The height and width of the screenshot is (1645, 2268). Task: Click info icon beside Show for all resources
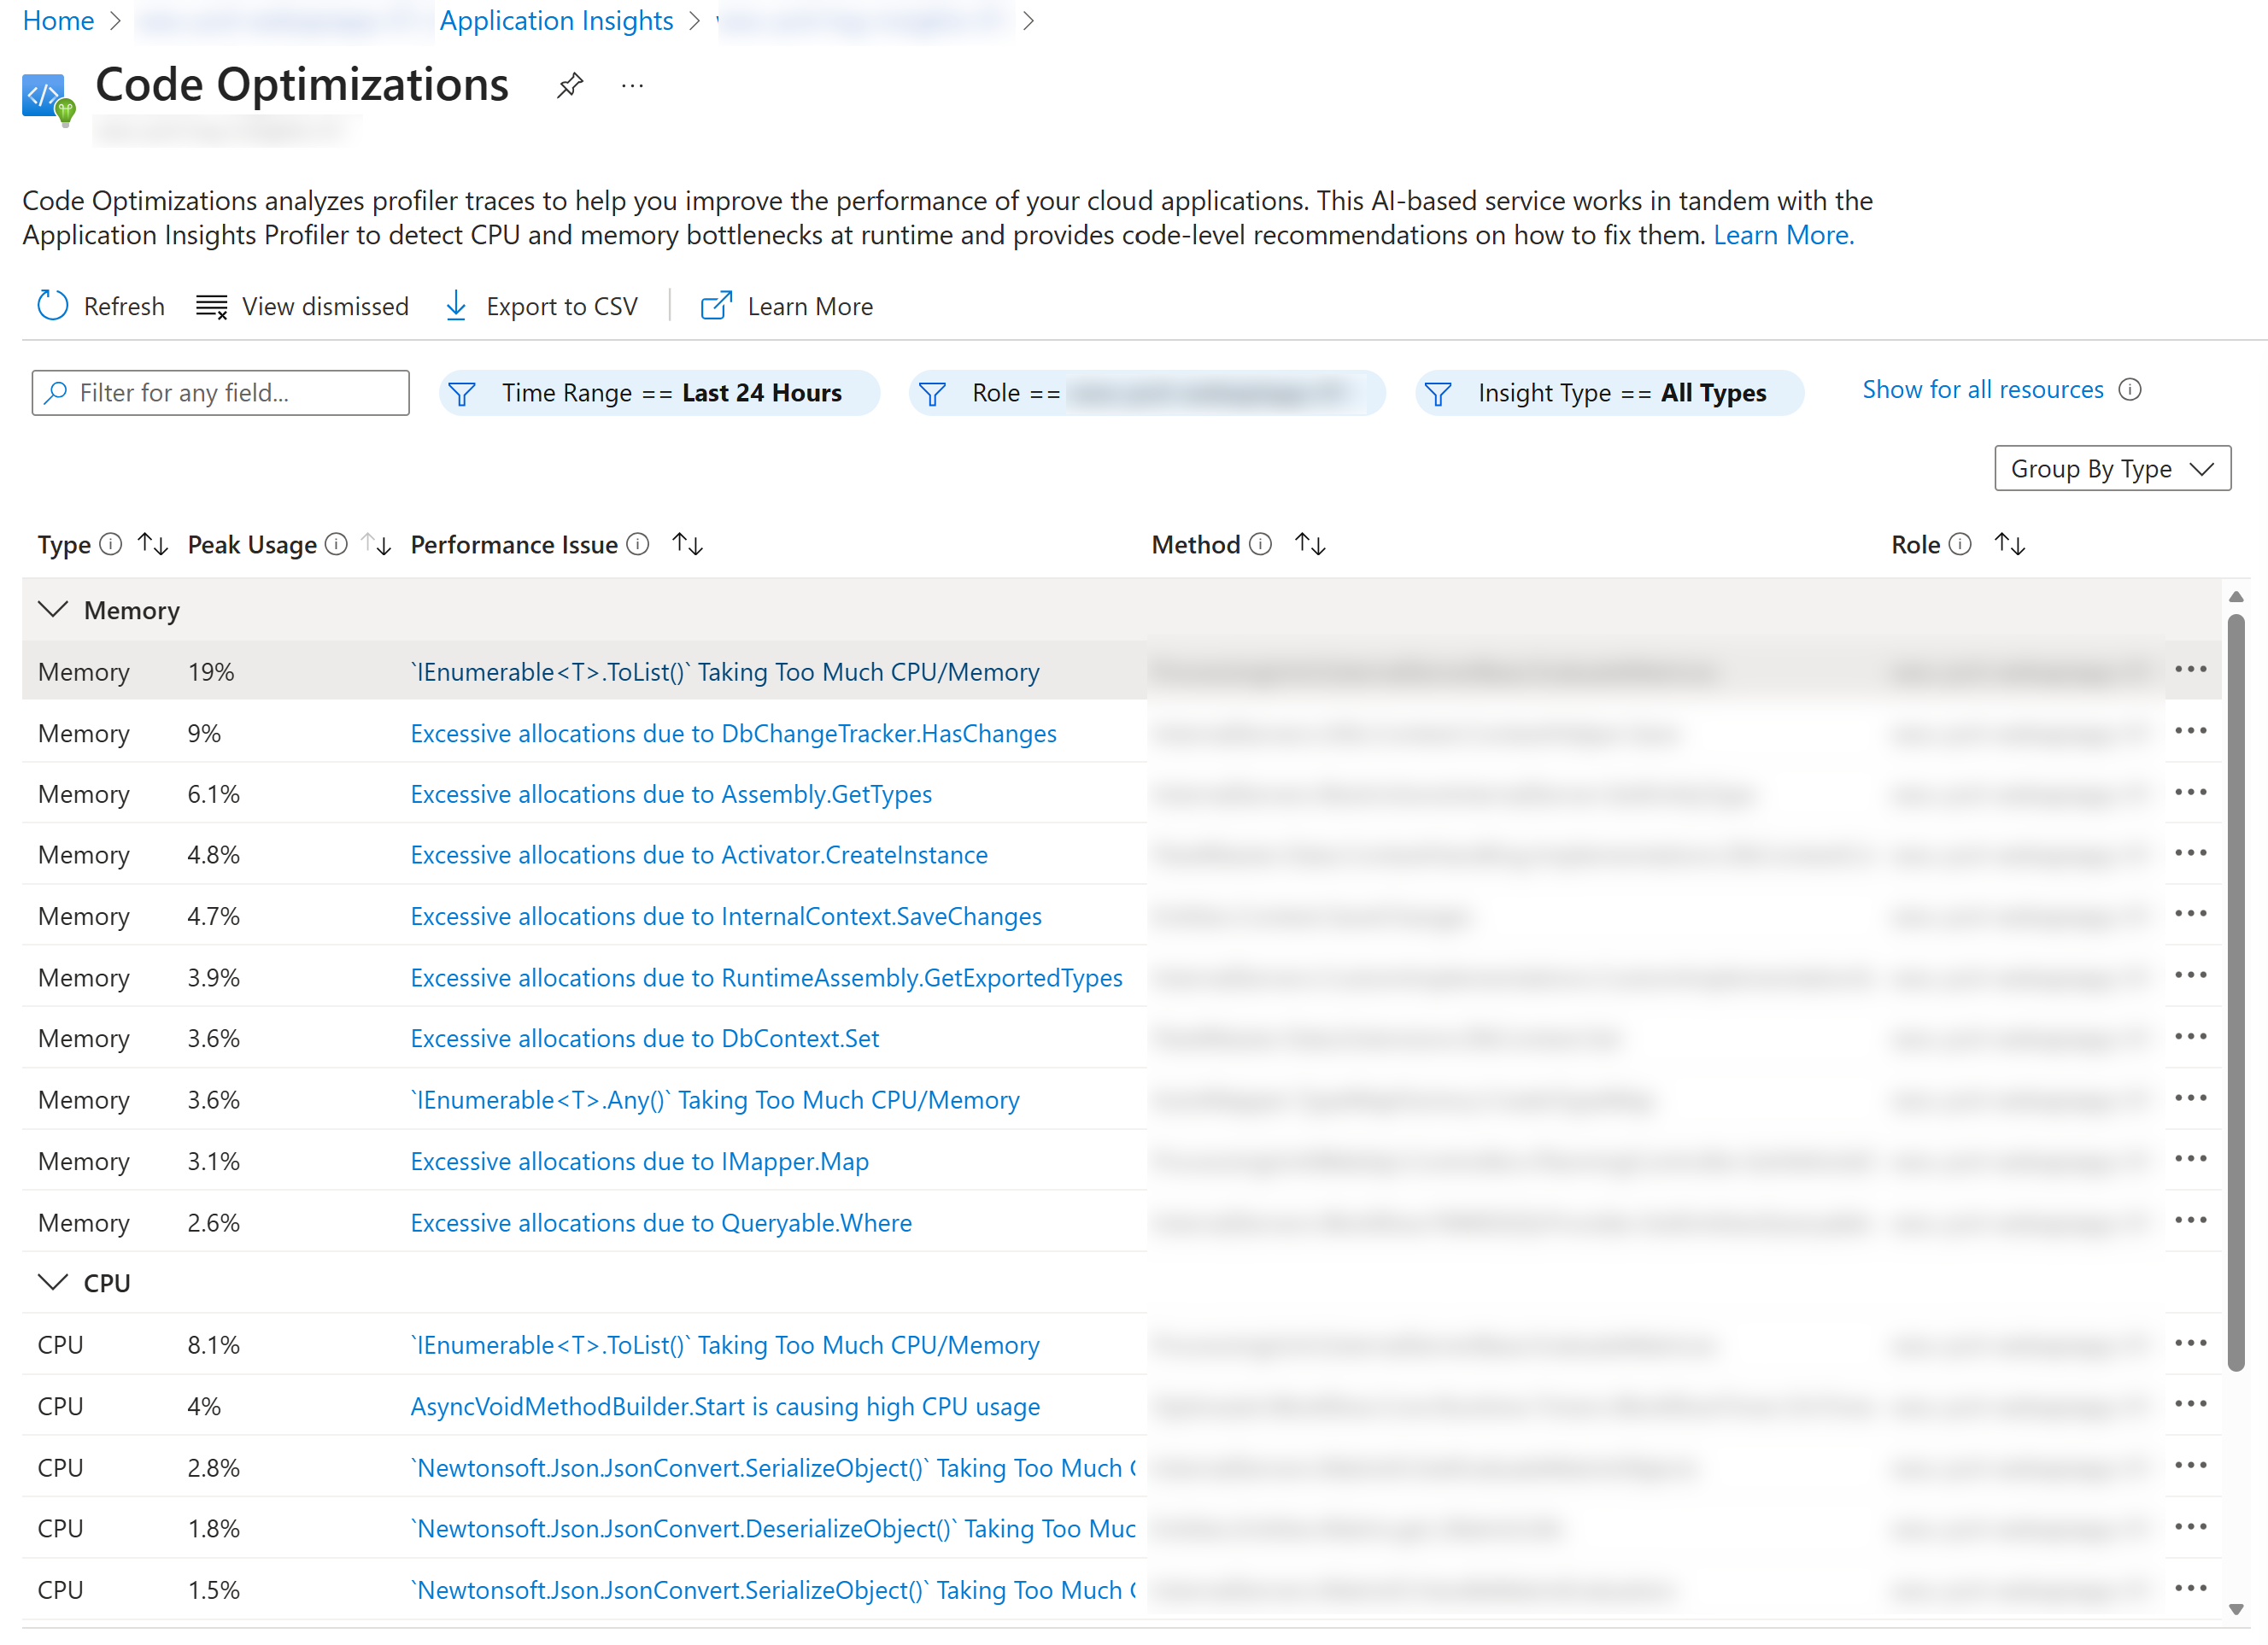point(2130,390)
